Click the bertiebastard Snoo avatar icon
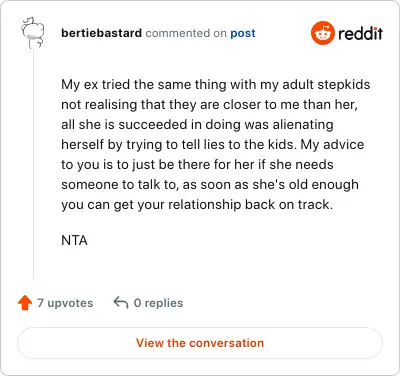Image resolution: width=400 pixels, height=376 pixels. tap(32, 33)
